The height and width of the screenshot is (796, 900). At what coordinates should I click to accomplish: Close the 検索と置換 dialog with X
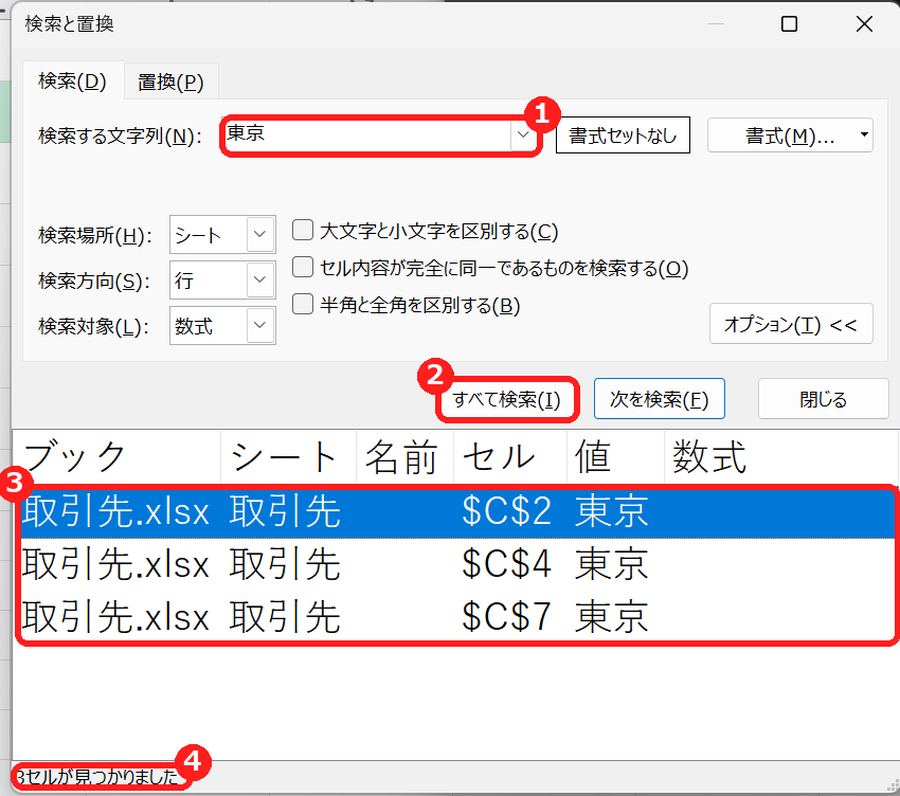click(x=864, y=24)
